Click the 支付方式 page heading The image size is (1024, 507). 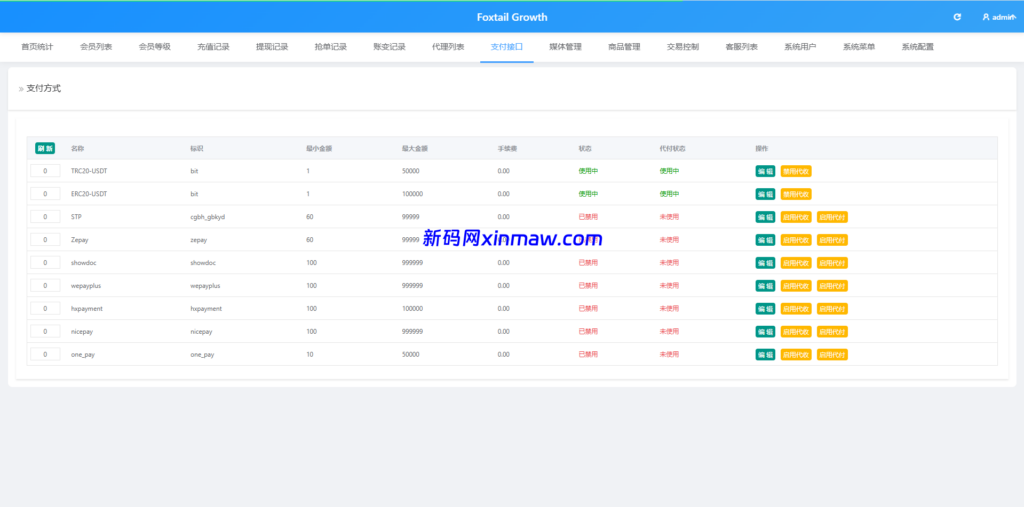pyautogui.click(x=44, y=88)
